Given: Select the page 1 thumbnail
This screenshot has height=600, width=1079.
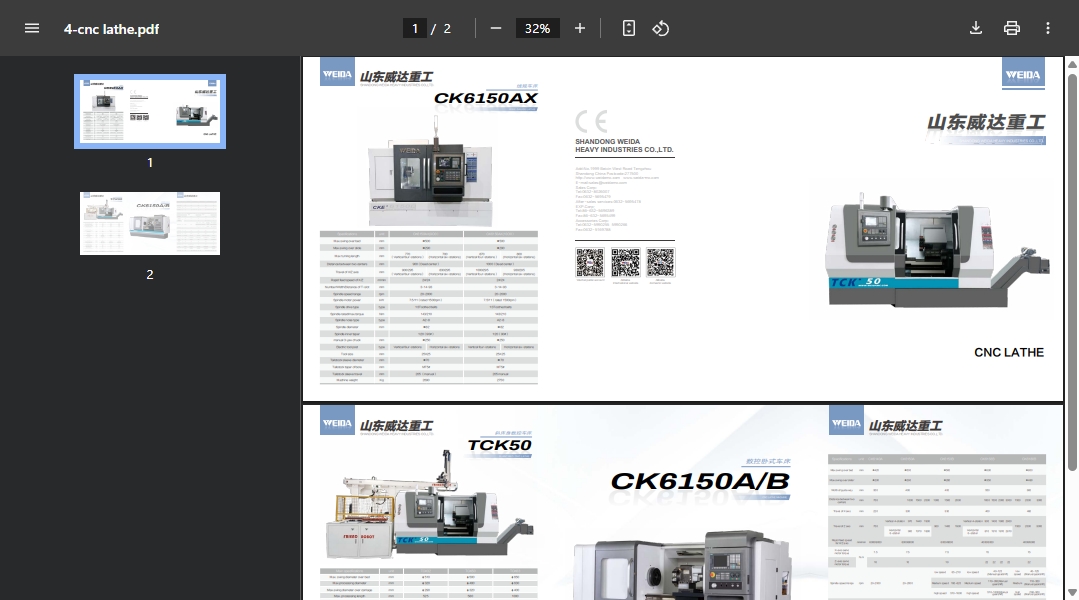Looking at the screenshot, I should (150, 111).
